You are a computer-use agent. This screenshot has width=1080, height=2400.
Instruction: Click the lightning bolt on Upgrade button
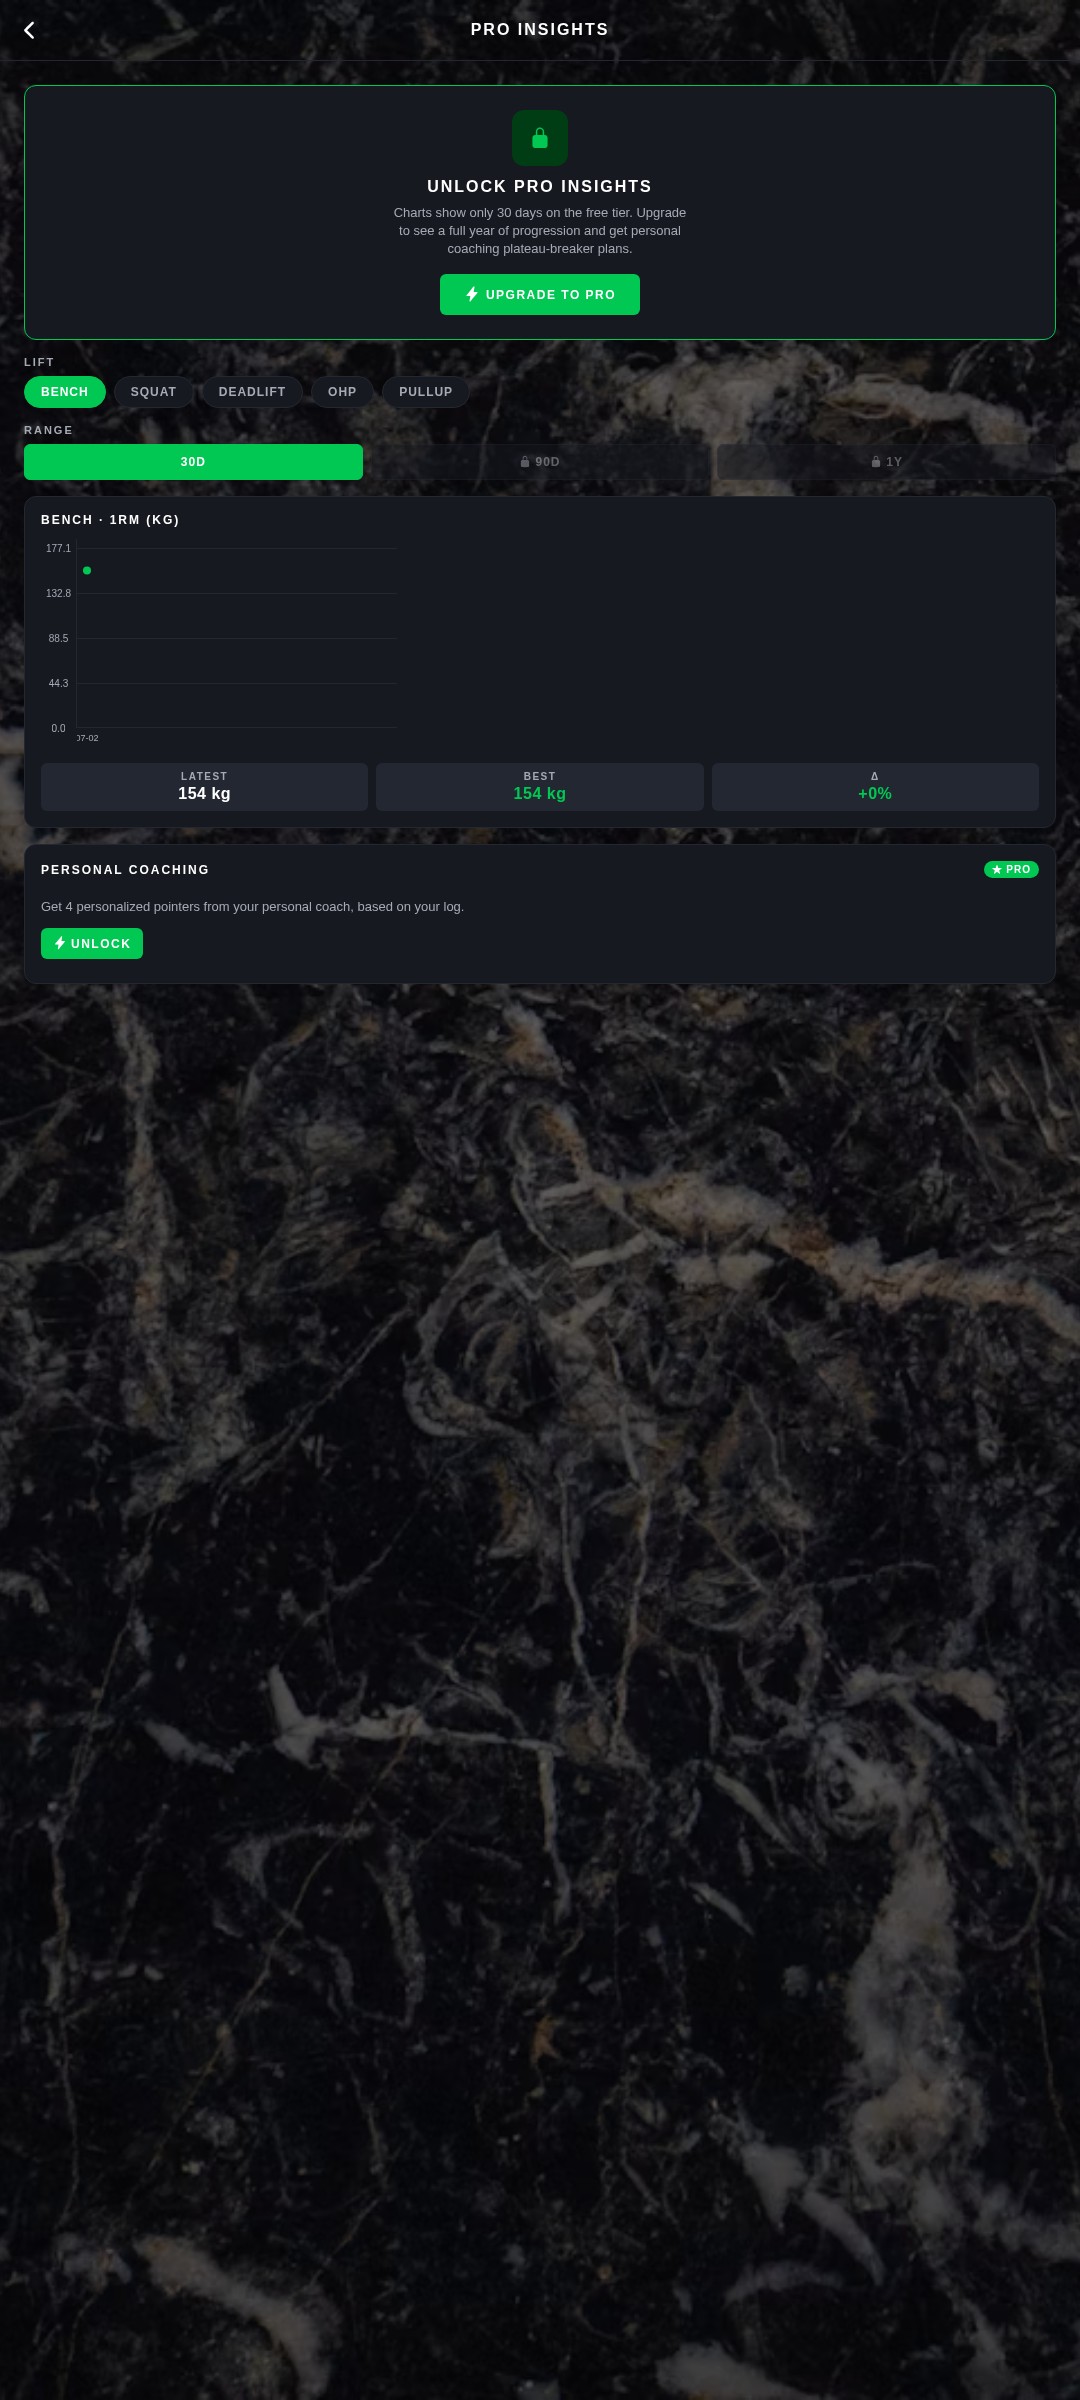(472, 294)
